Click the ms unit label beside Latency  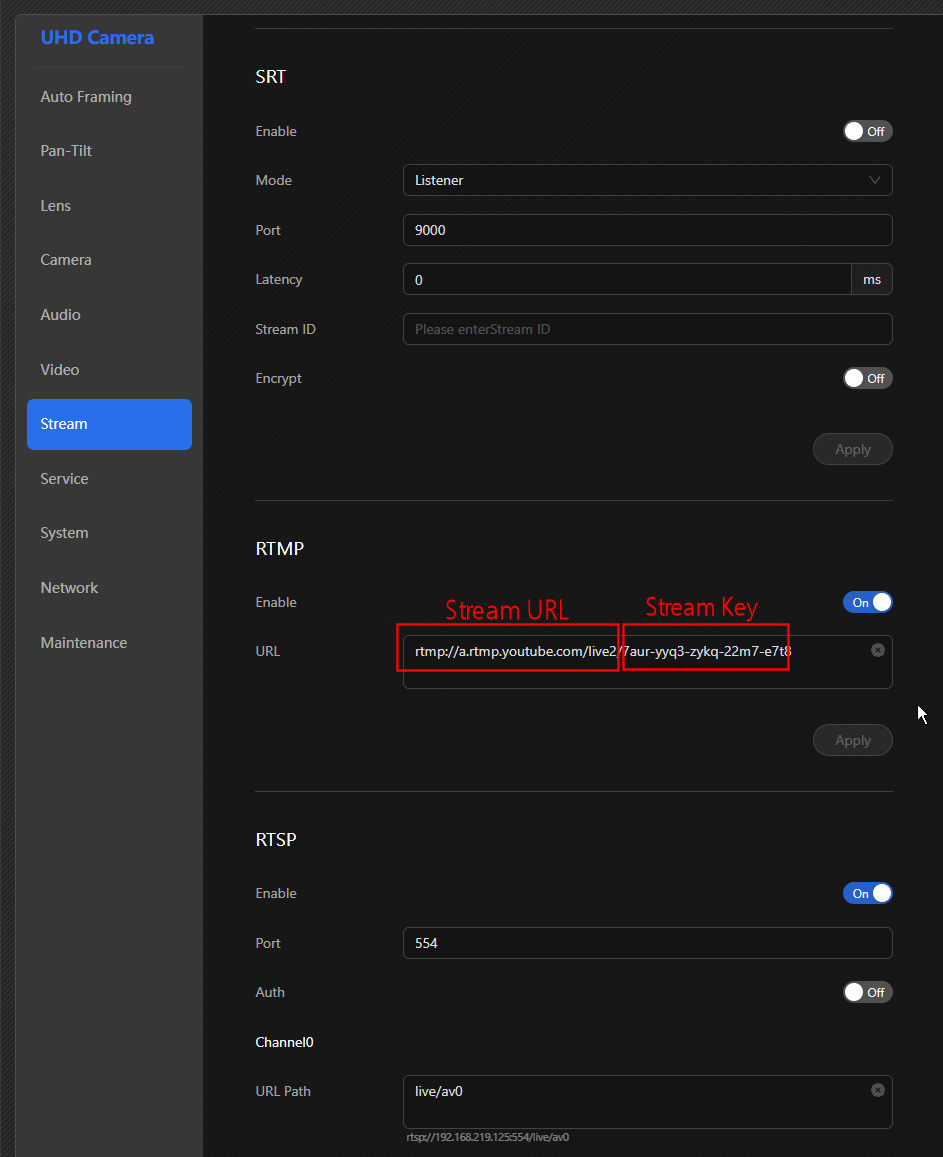click(x=872, y=280)
